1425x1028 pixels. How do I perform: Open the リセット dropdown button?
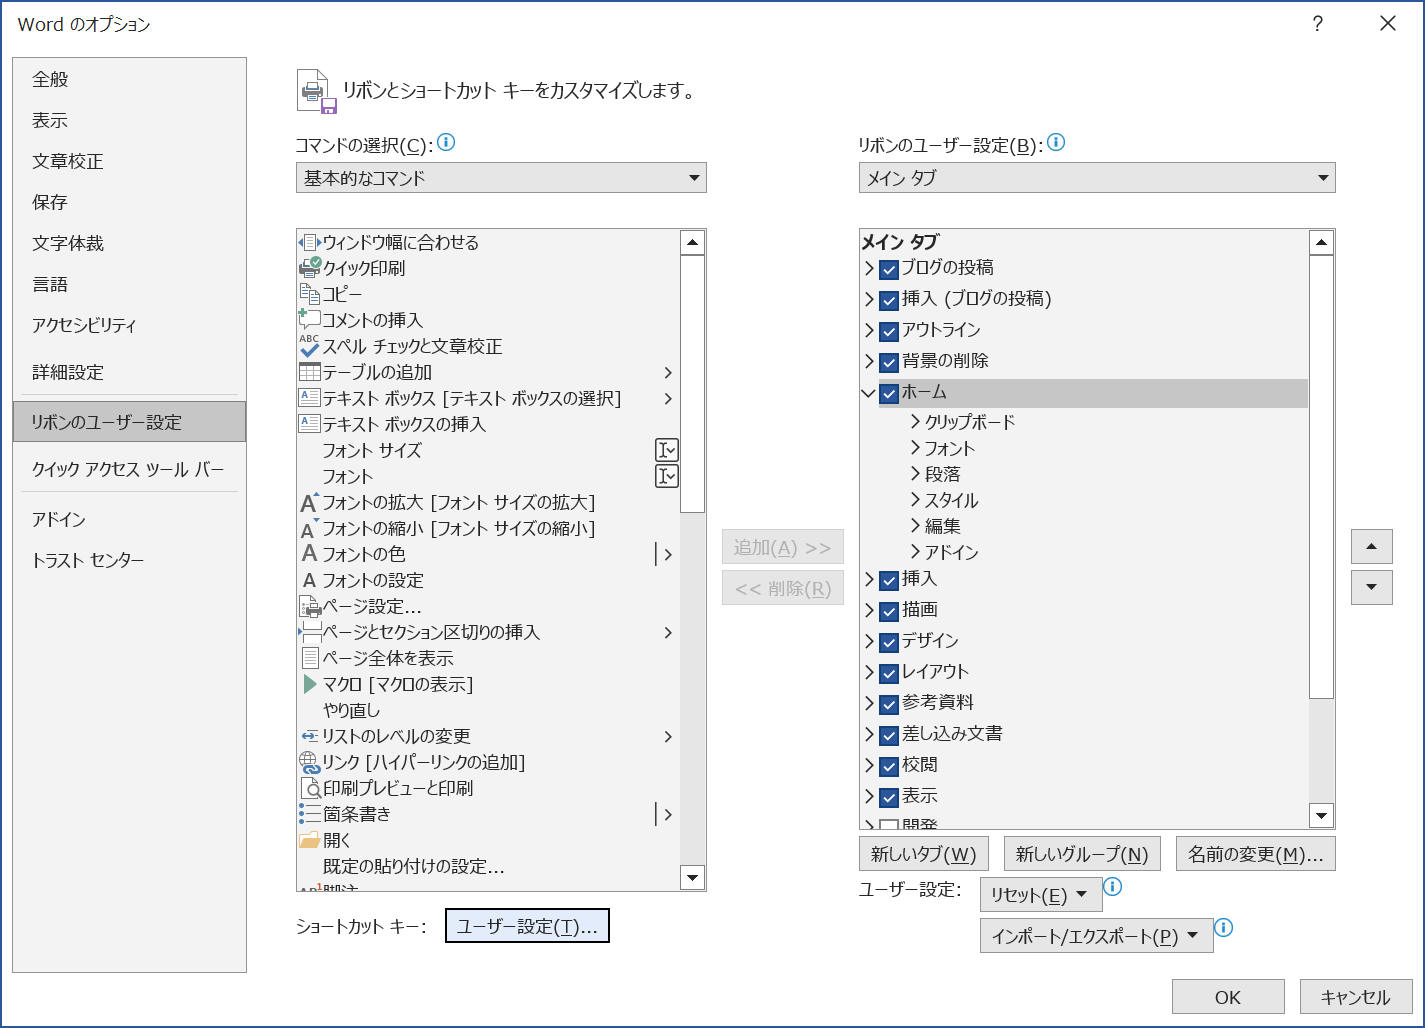1041,895
